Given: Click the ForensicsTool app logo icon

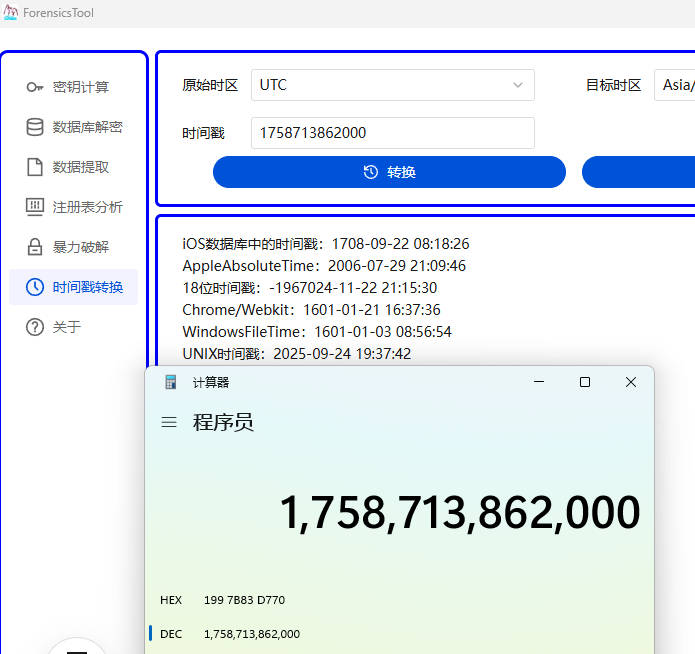Looking at the screenshot, I should 11,12.
